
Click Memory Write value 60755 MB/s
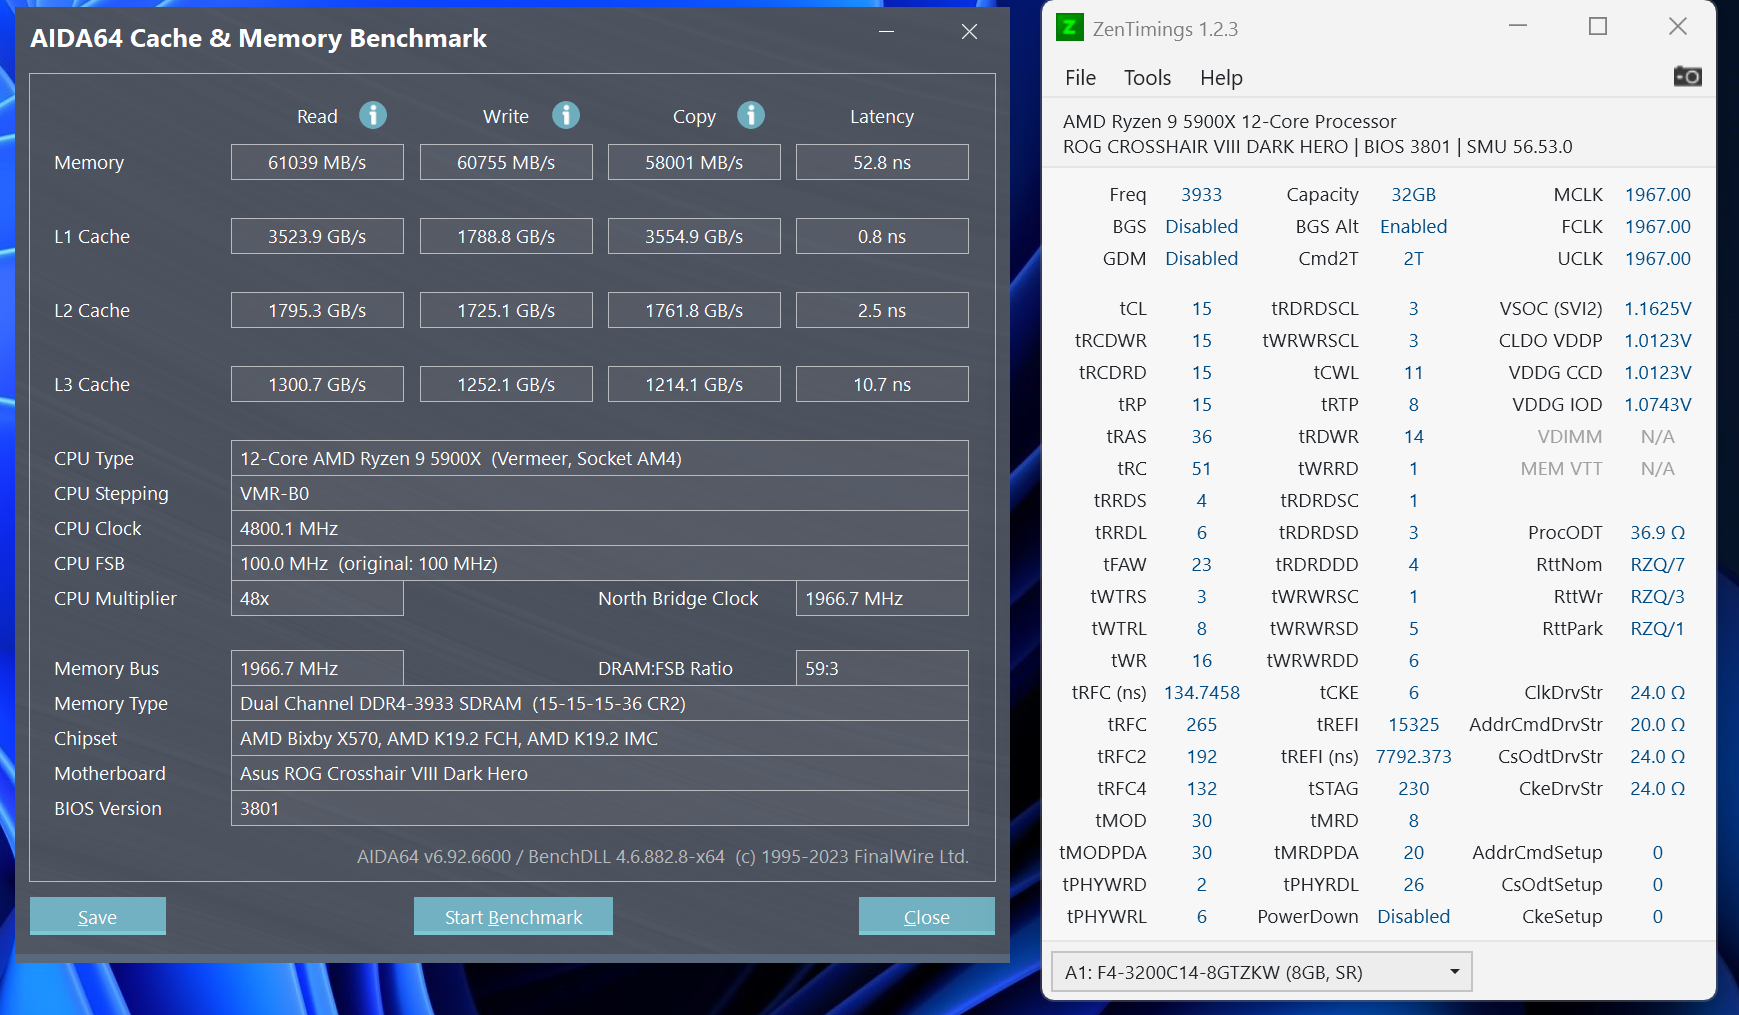506,162
